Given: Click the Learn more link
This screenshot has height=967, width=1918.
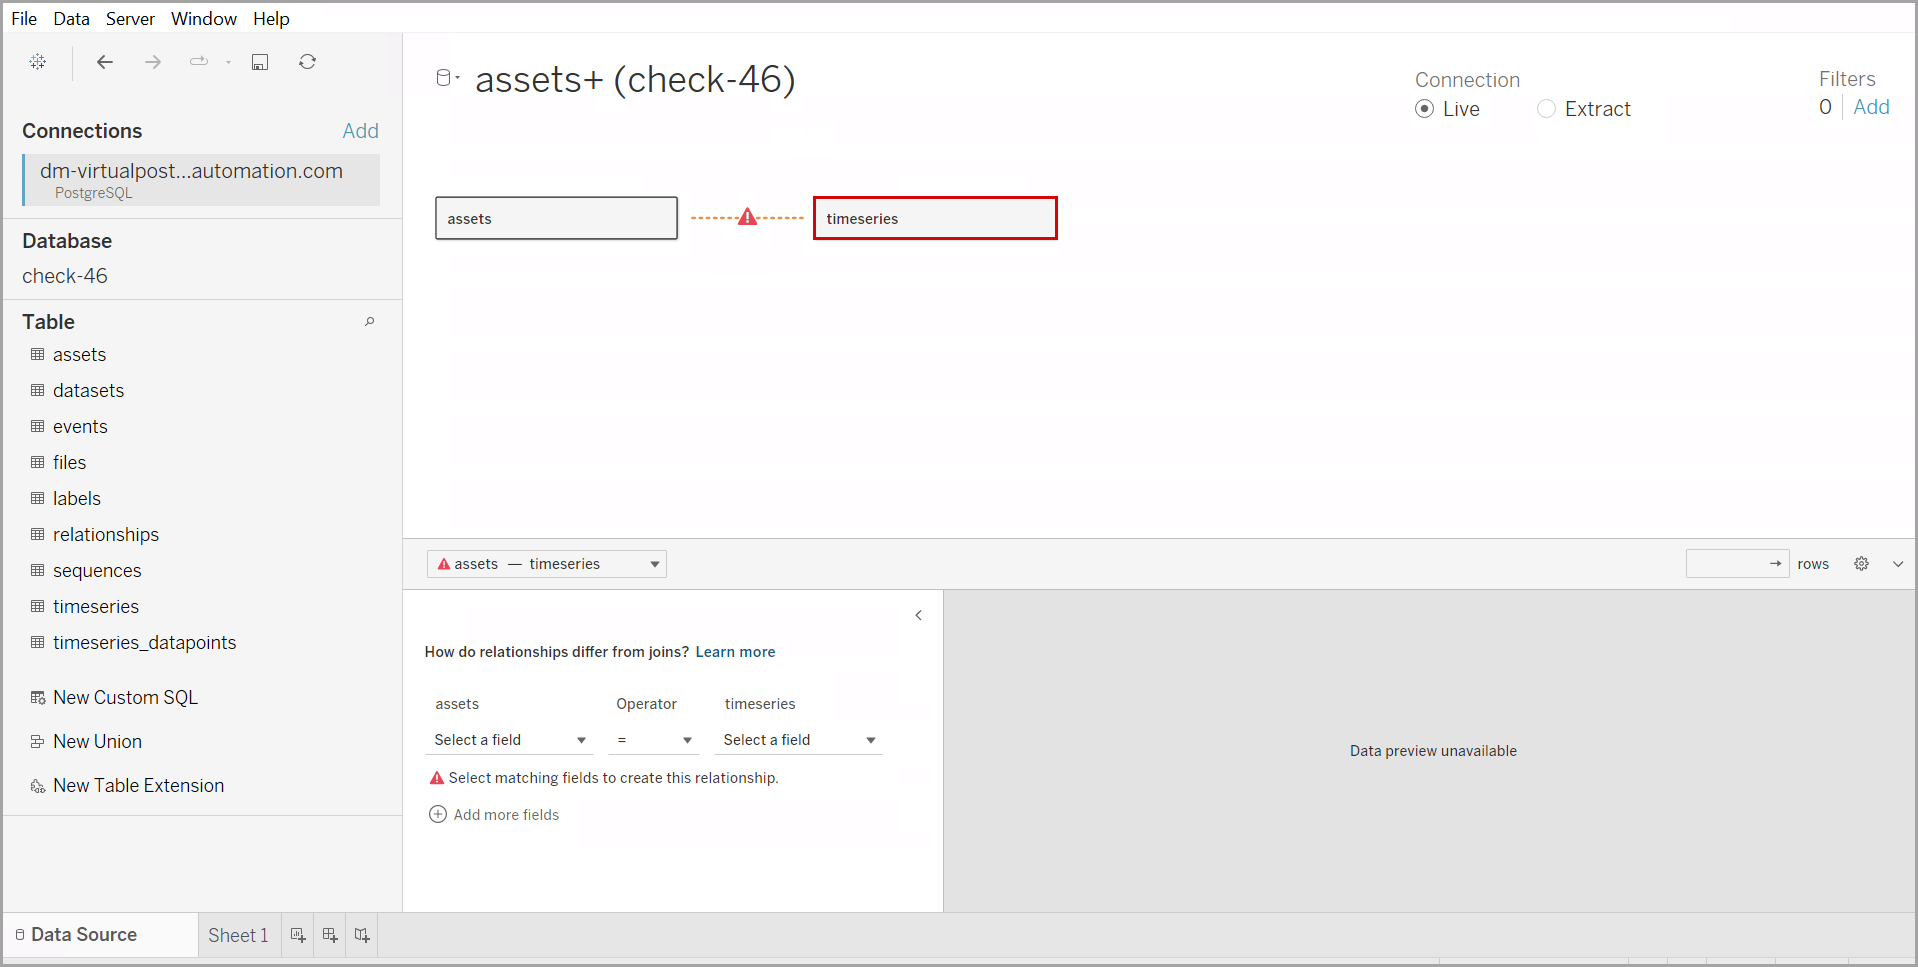Looking at the screenshot, I should 735,652.
